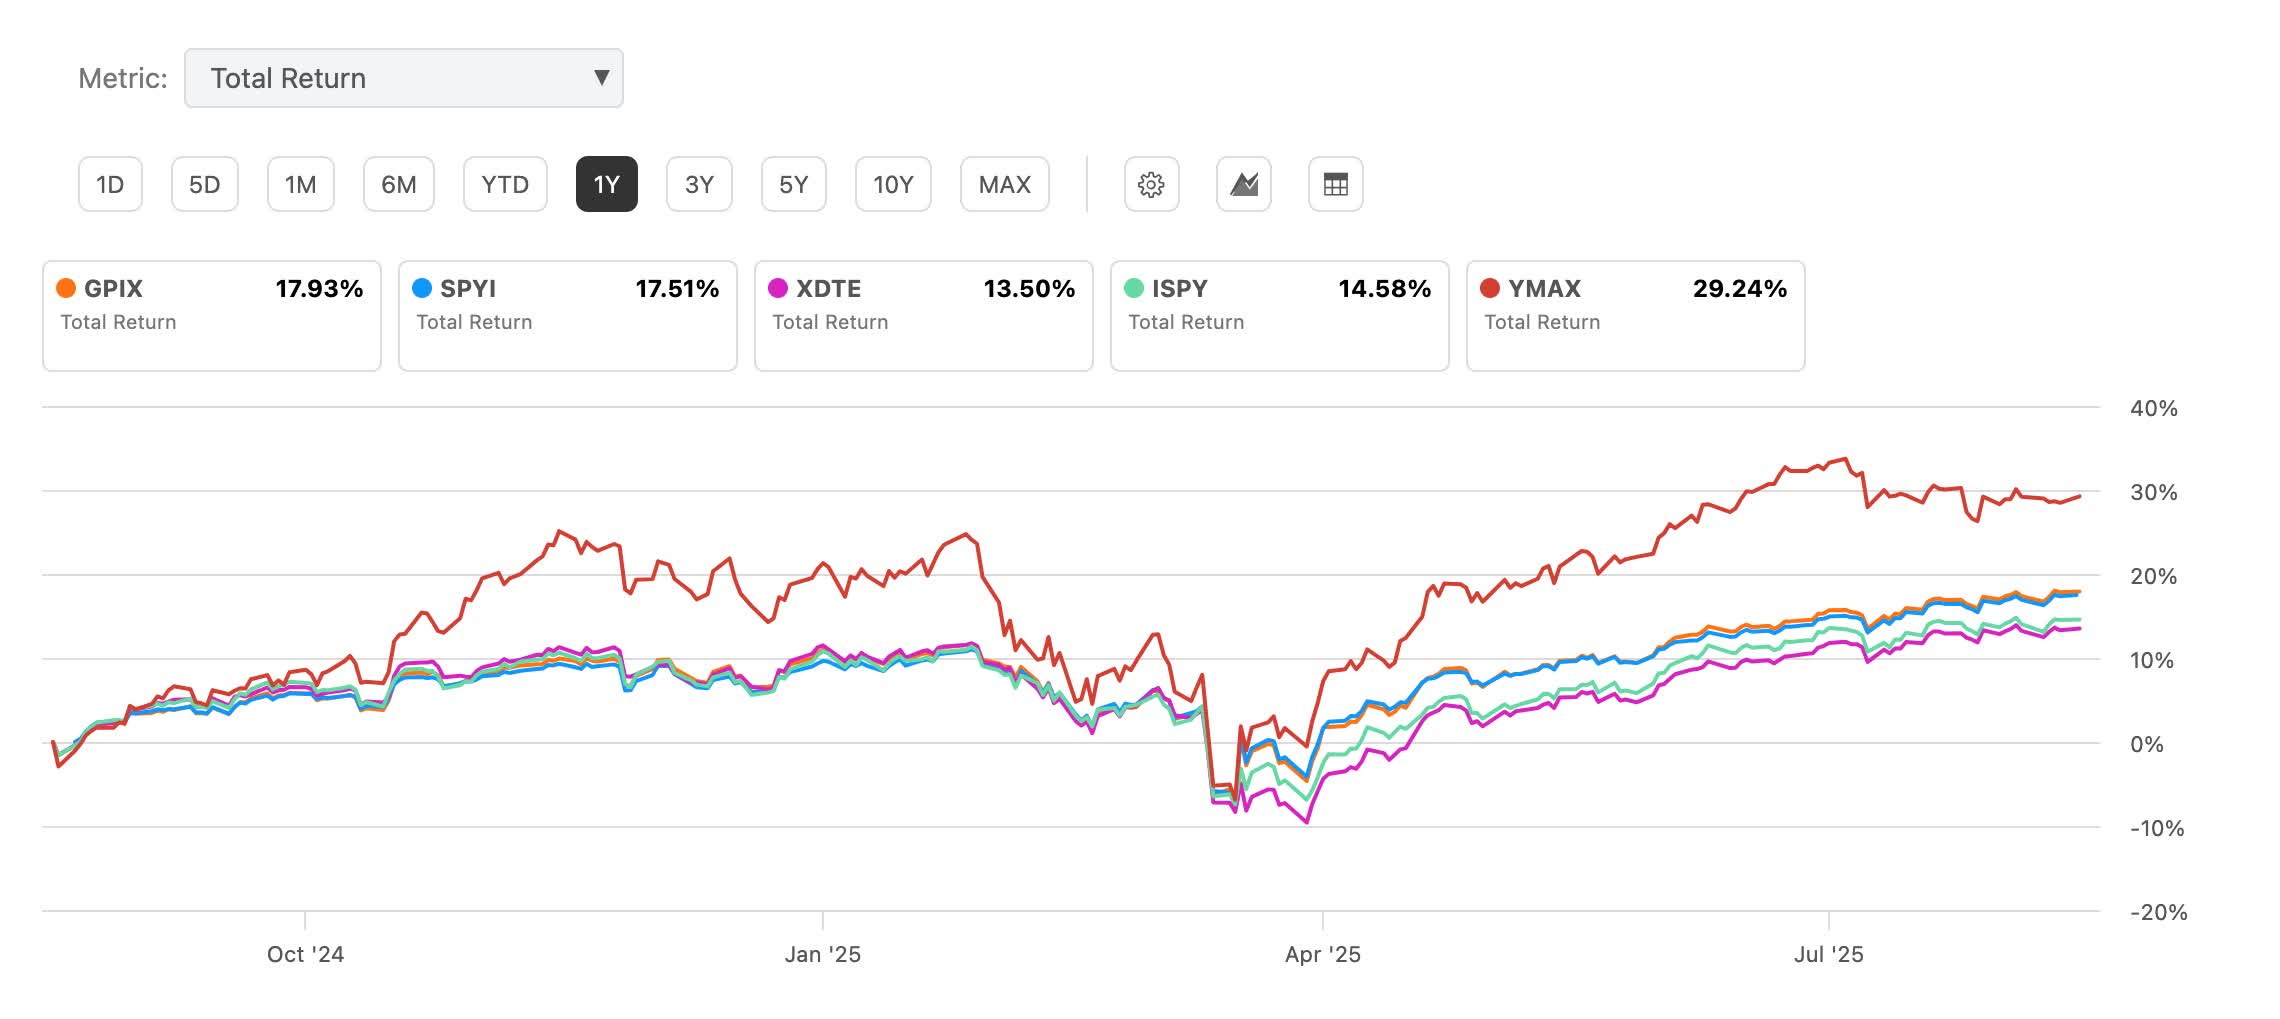
Task: Click the SPYI total return card
Action: (568, 316)
